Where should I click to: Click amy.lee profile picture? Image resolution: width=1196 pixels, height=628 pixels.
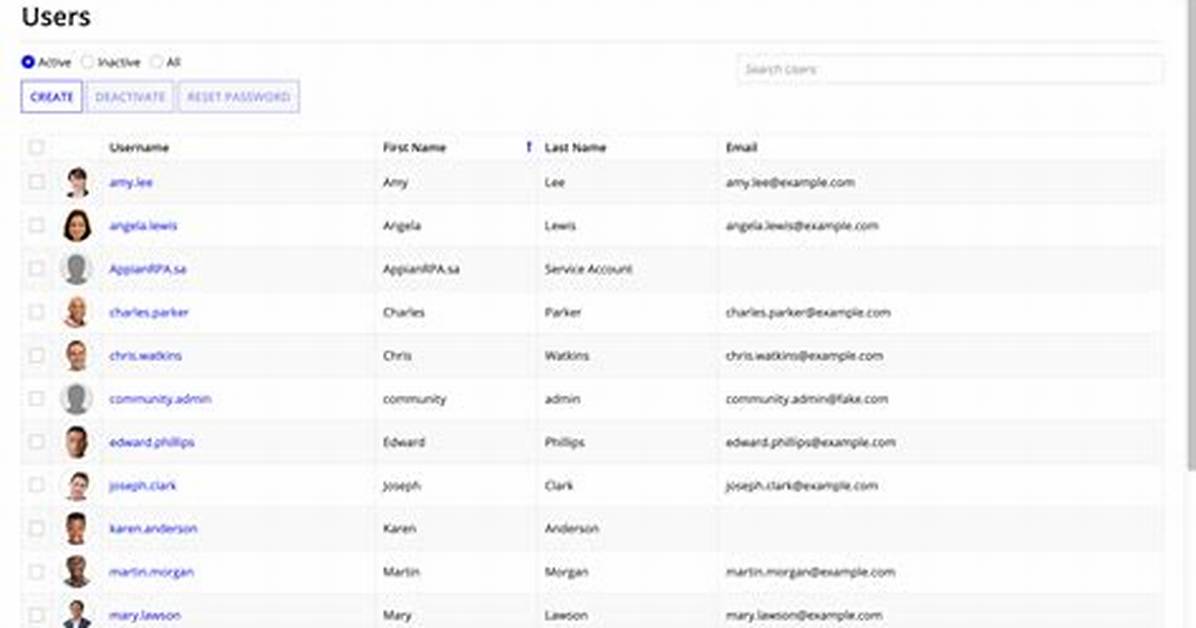coord(76,182)
